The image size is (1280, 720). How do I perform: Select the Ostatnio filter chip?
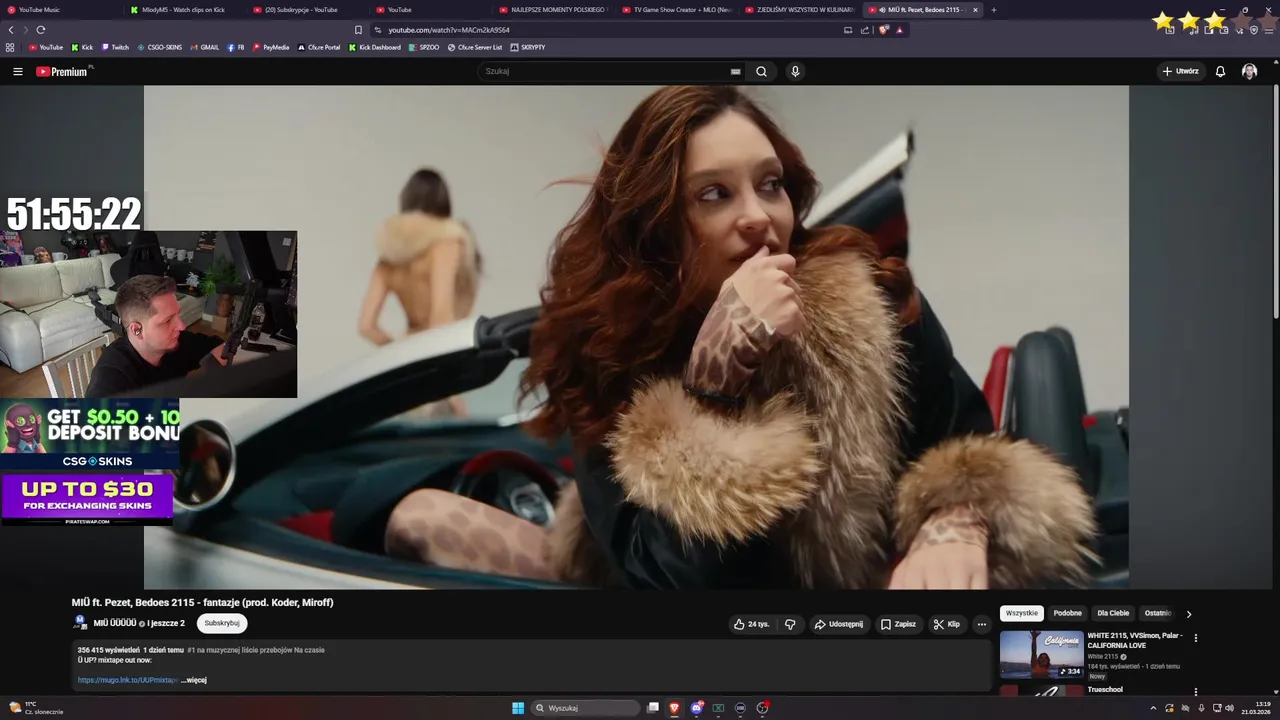click(x=1157, y=613)
